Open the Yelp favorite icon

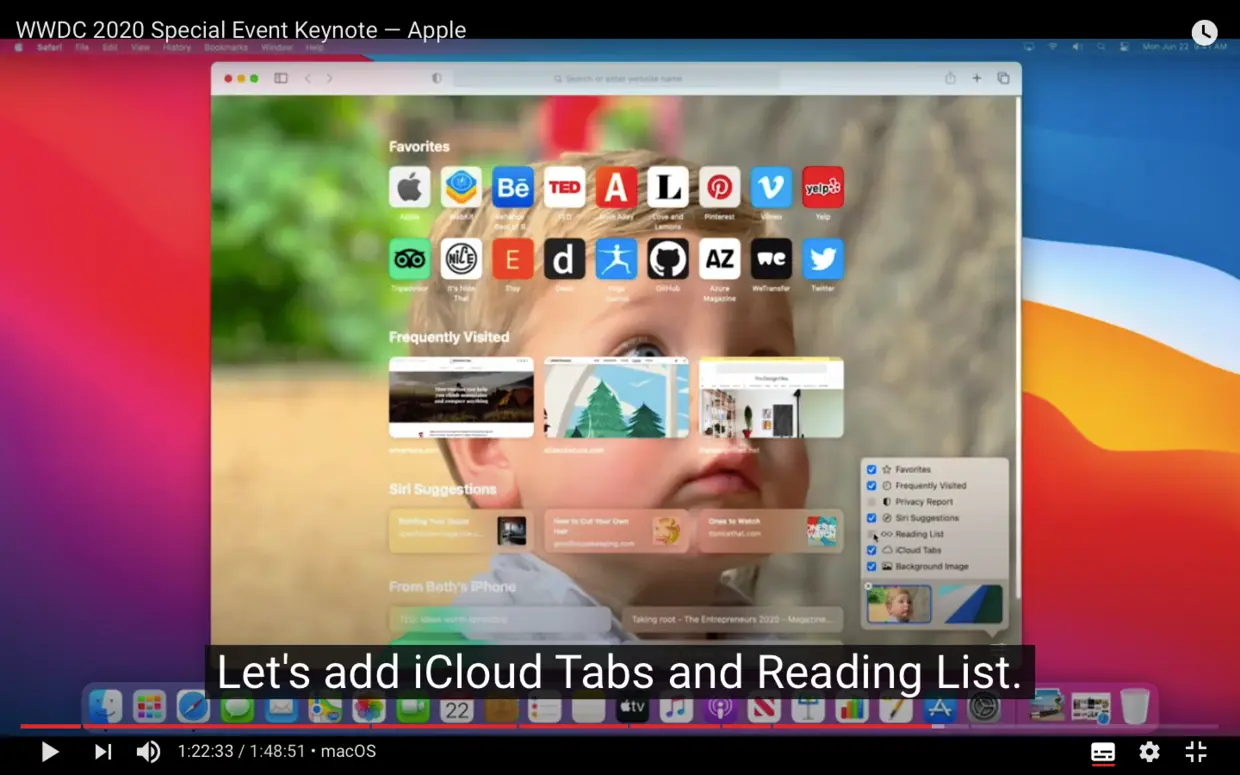coord(823,187)
